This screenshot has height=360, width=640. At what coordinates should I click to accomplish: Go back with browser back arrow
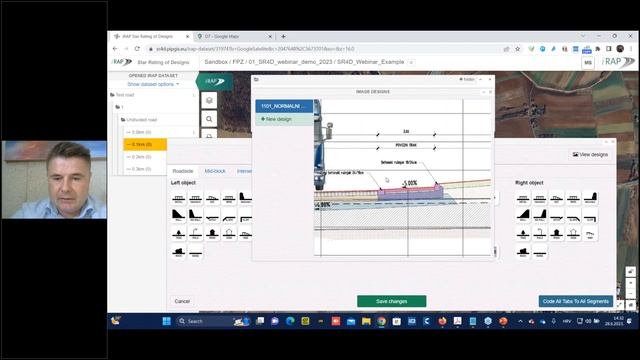pos(115,49)
